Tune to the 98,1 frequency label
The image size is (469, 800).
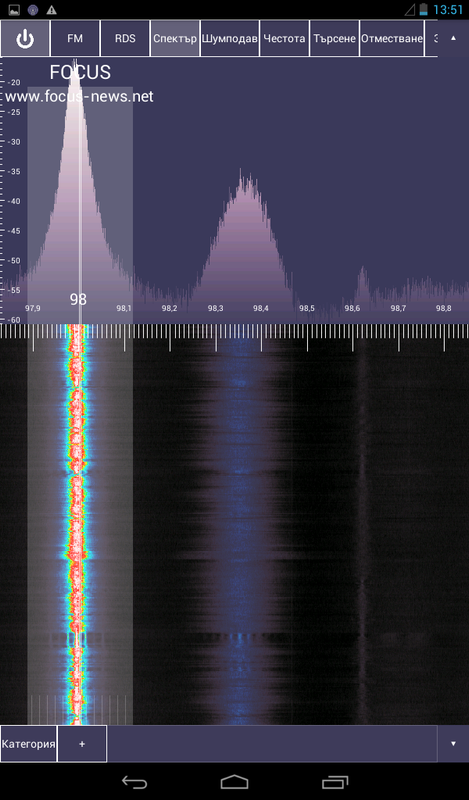pyautogui.click(x=124, y=308)
